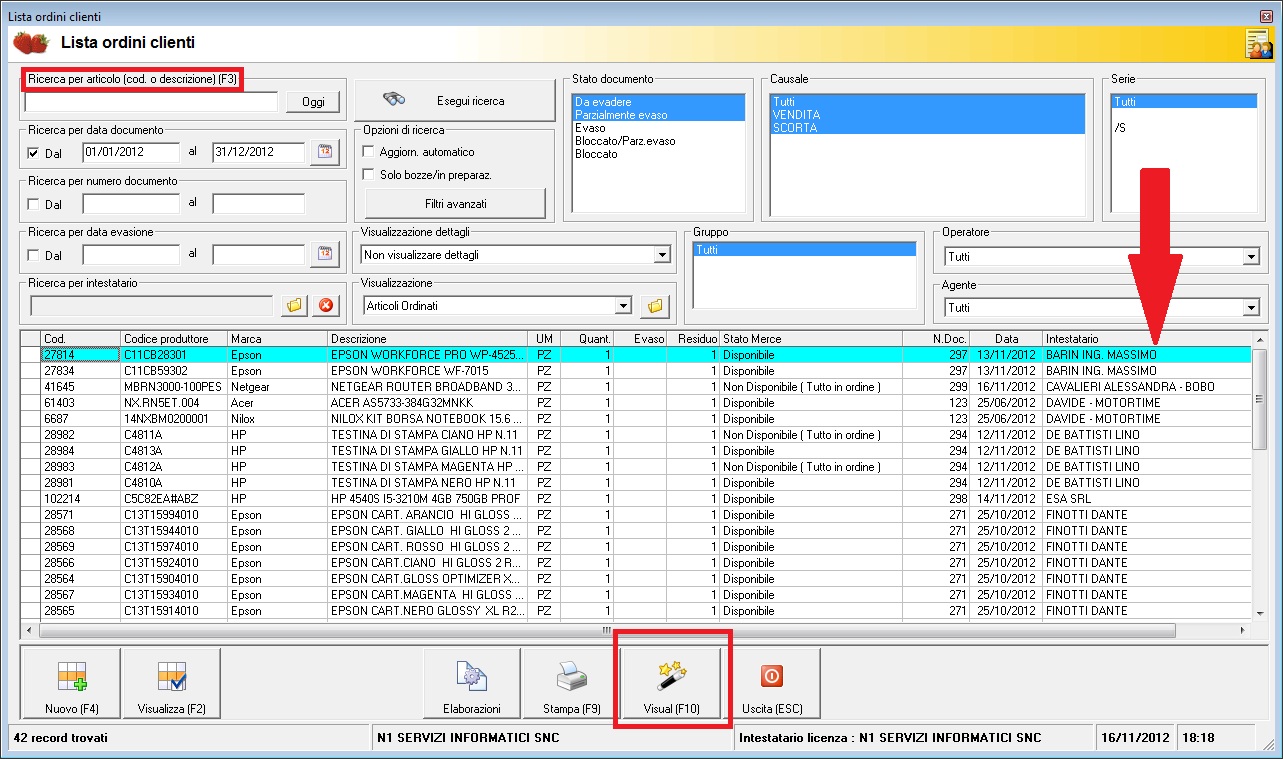This screenshot has height=759, width=1283.
Task: Click the Nuovo (F4) icon button
Action: (70, 684)
